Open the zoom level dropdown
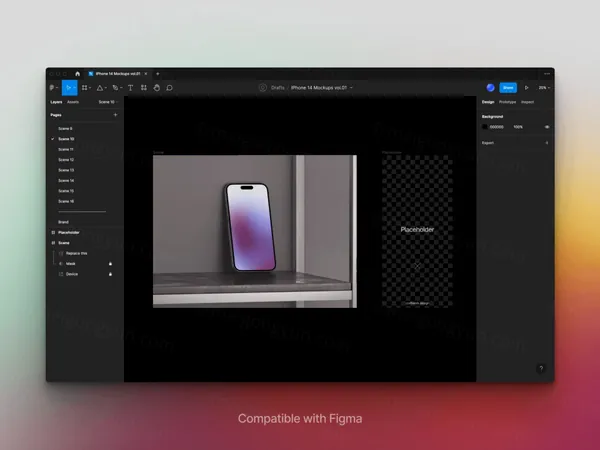600x450 pixels. click(545, 88)
